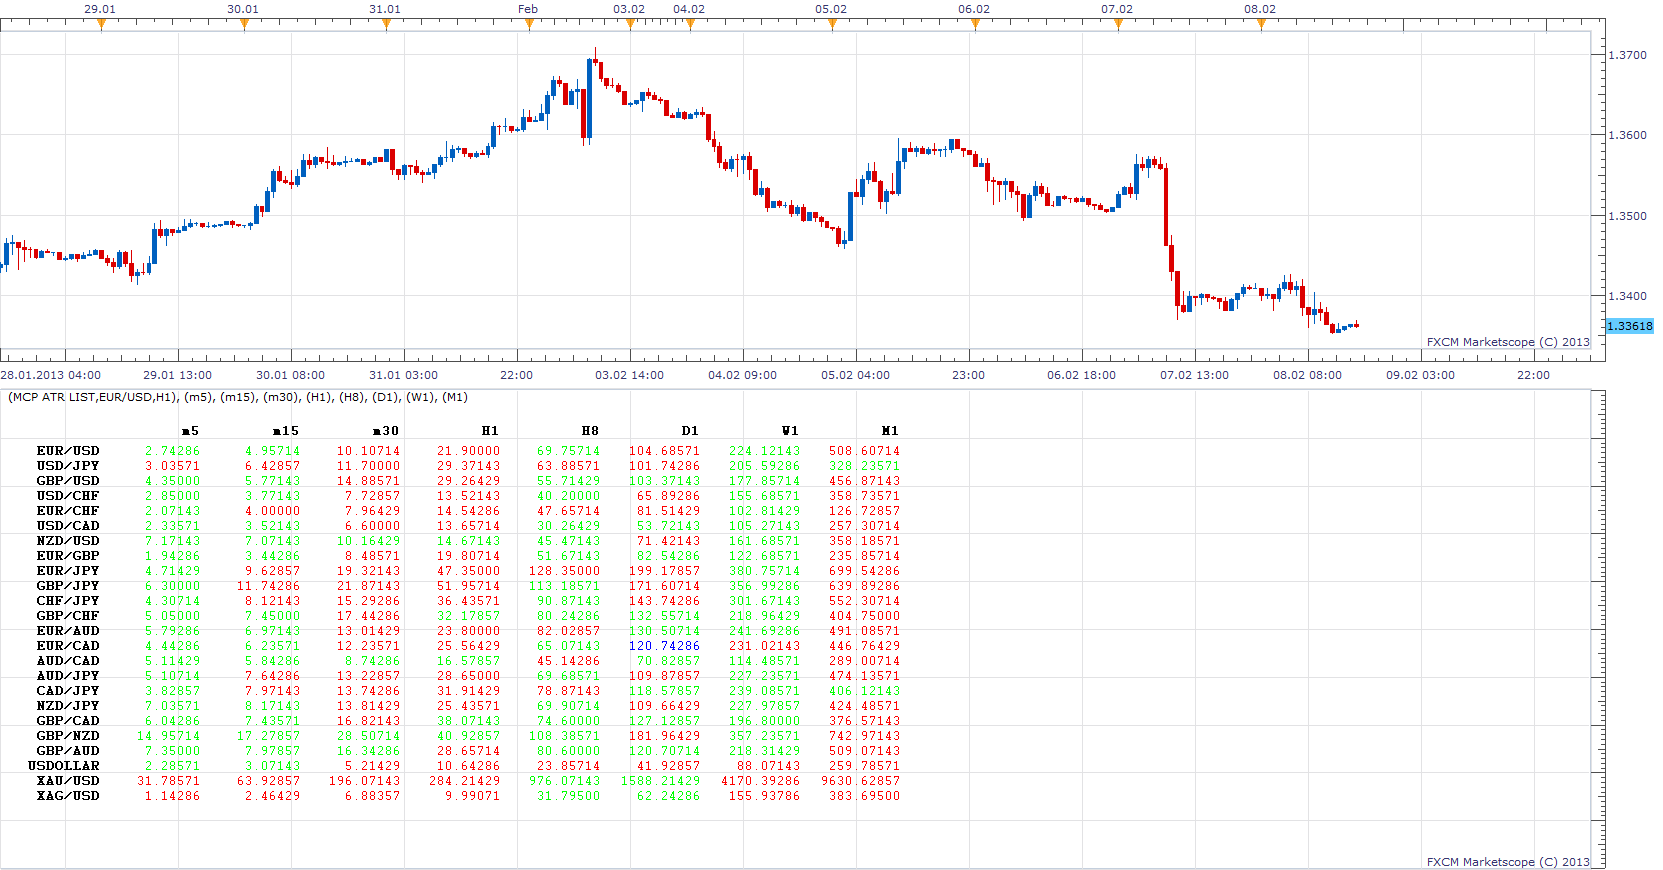
Task: Click the 03.02 14:00 time axis label
Action: (629, 375)
